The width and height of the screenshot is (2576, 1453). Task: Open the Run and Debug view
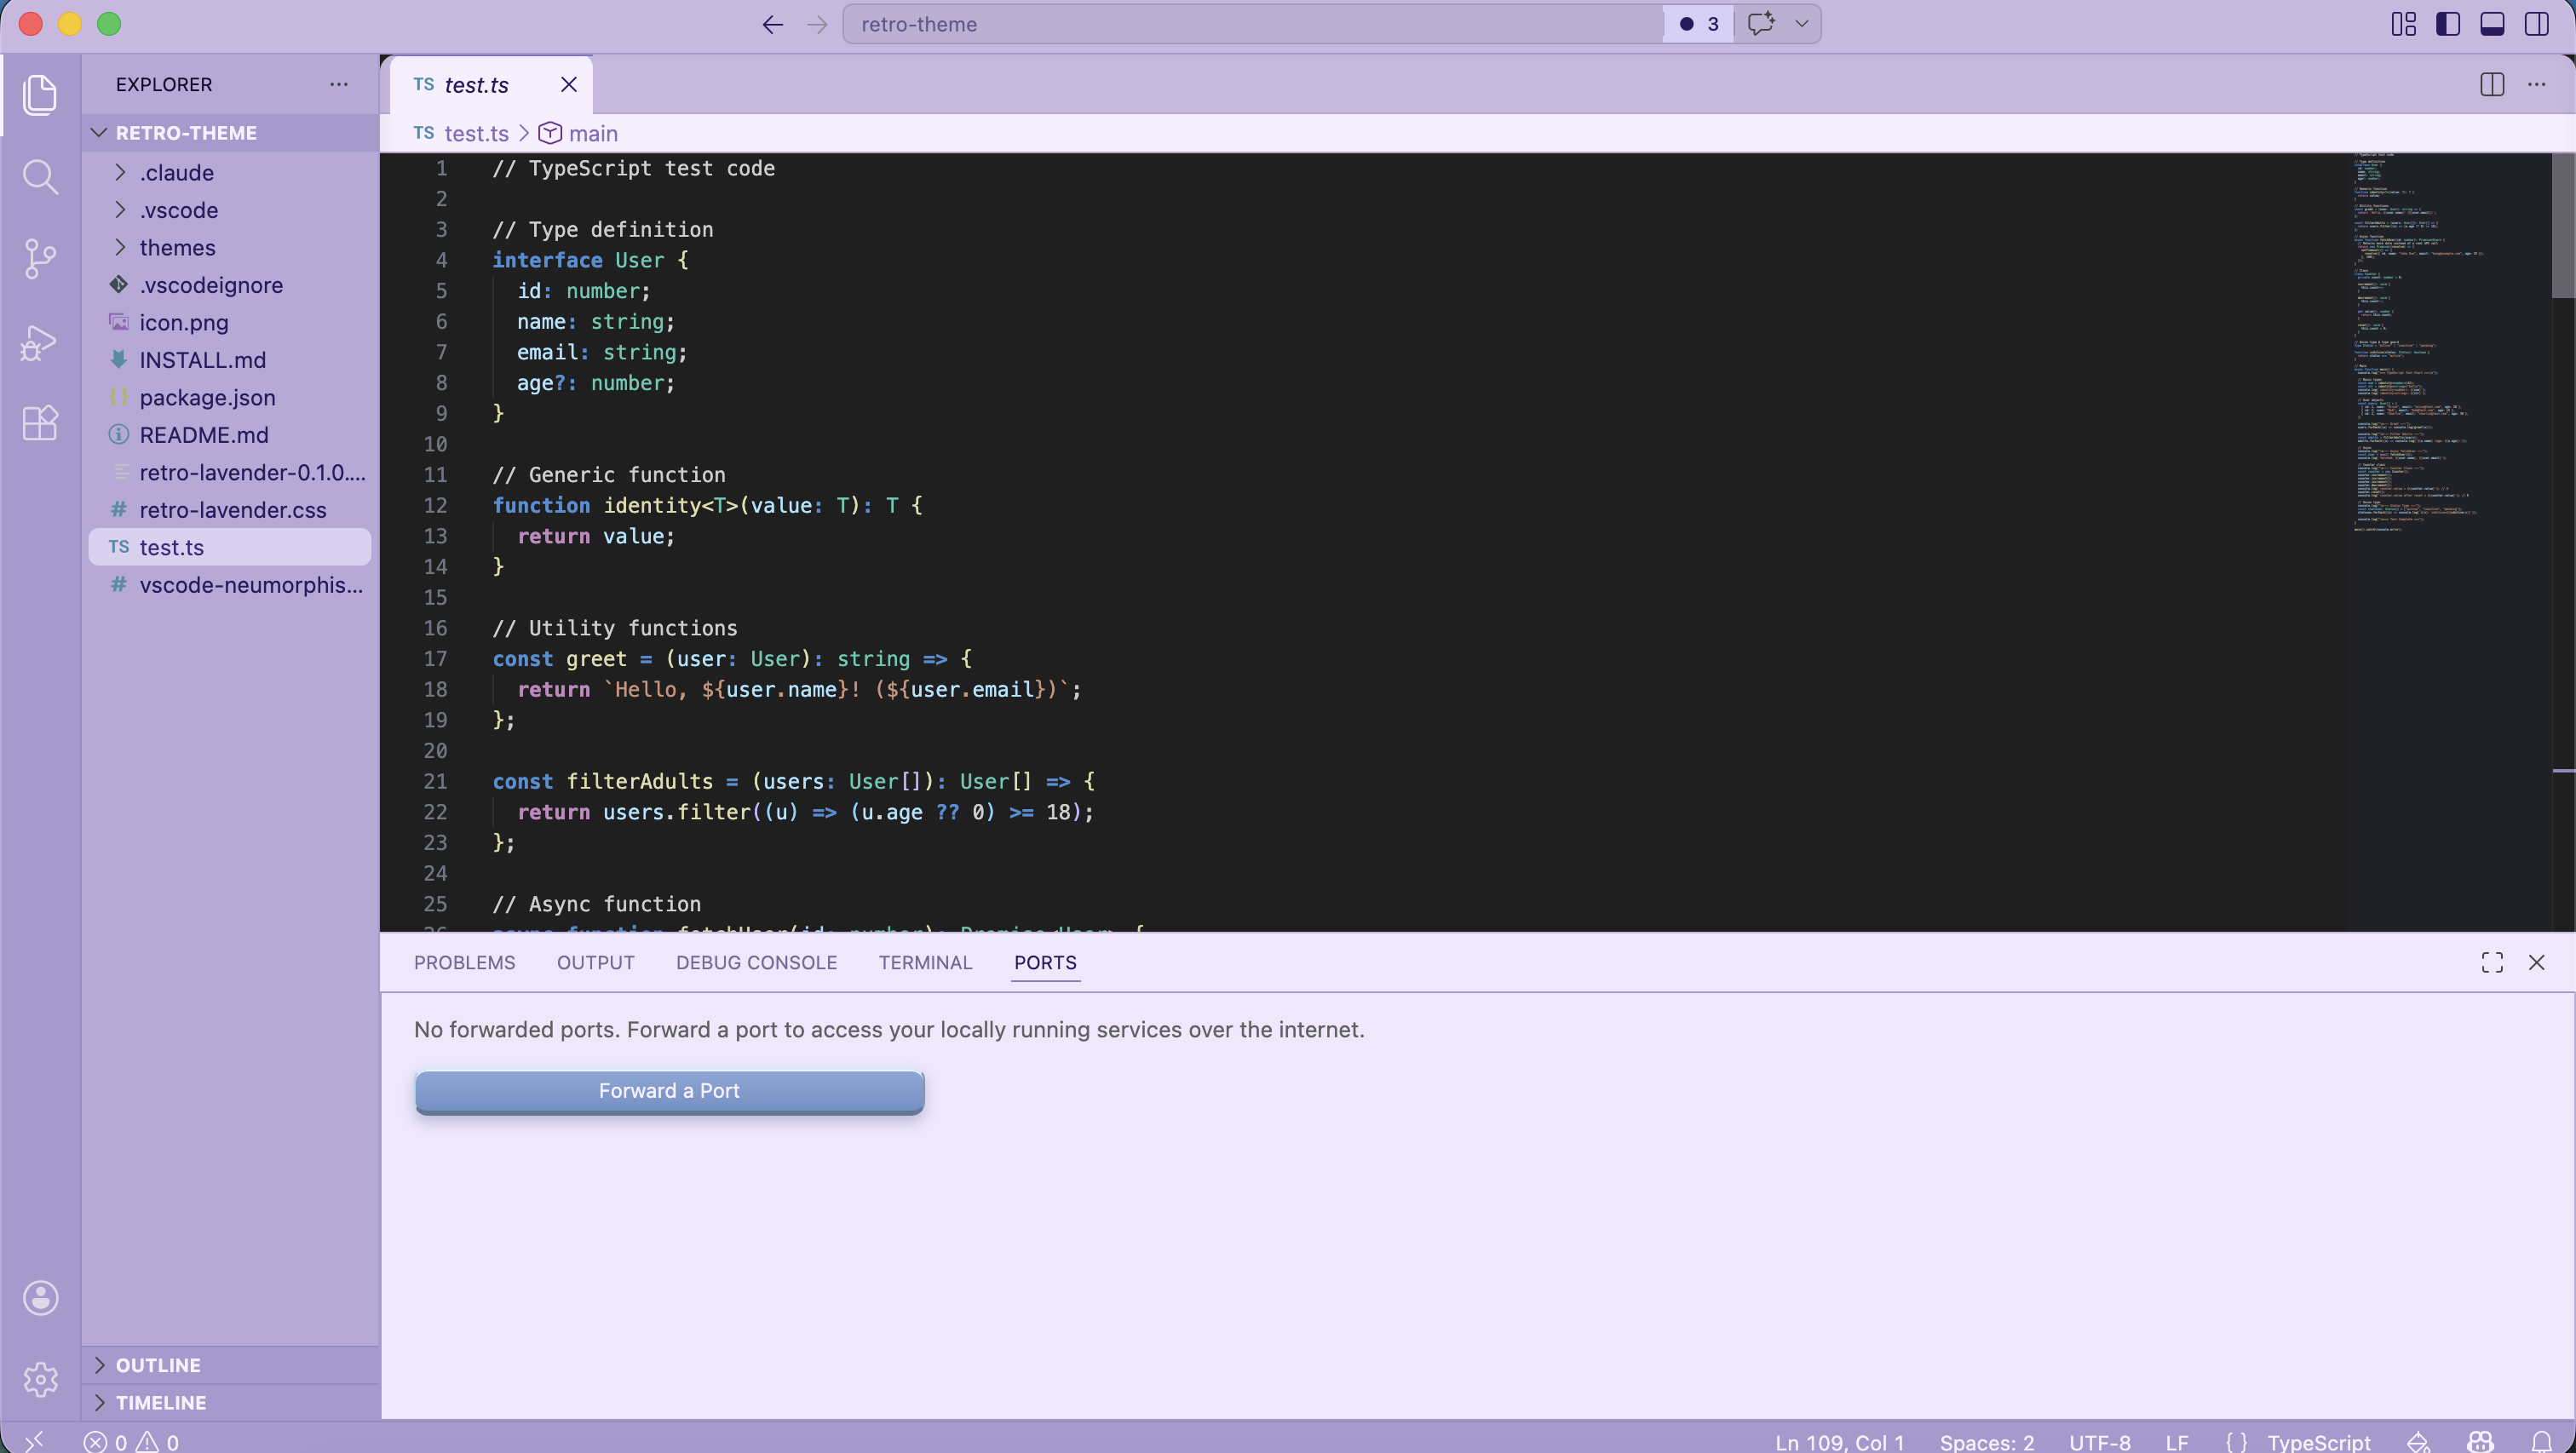tap(40, 342)
